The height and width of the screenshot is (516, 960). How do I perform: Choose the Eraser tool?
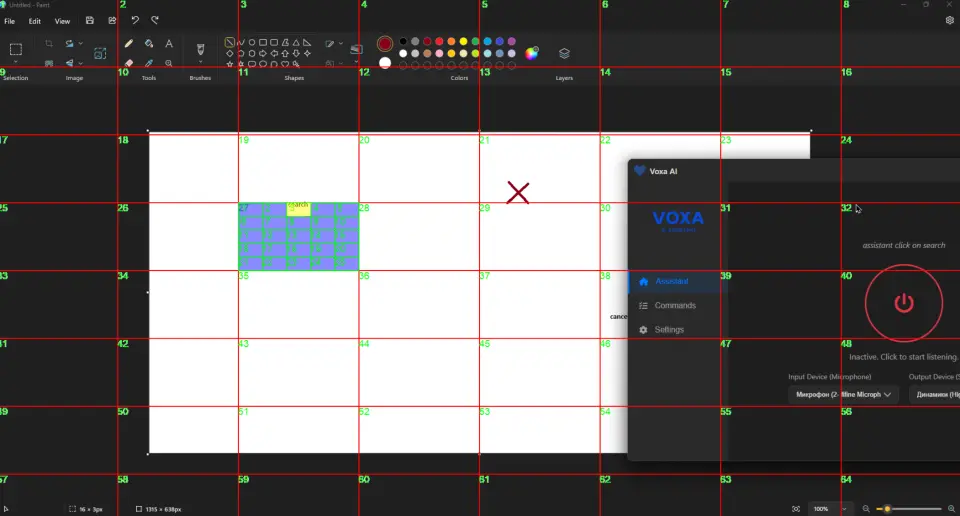click(129, 63)
